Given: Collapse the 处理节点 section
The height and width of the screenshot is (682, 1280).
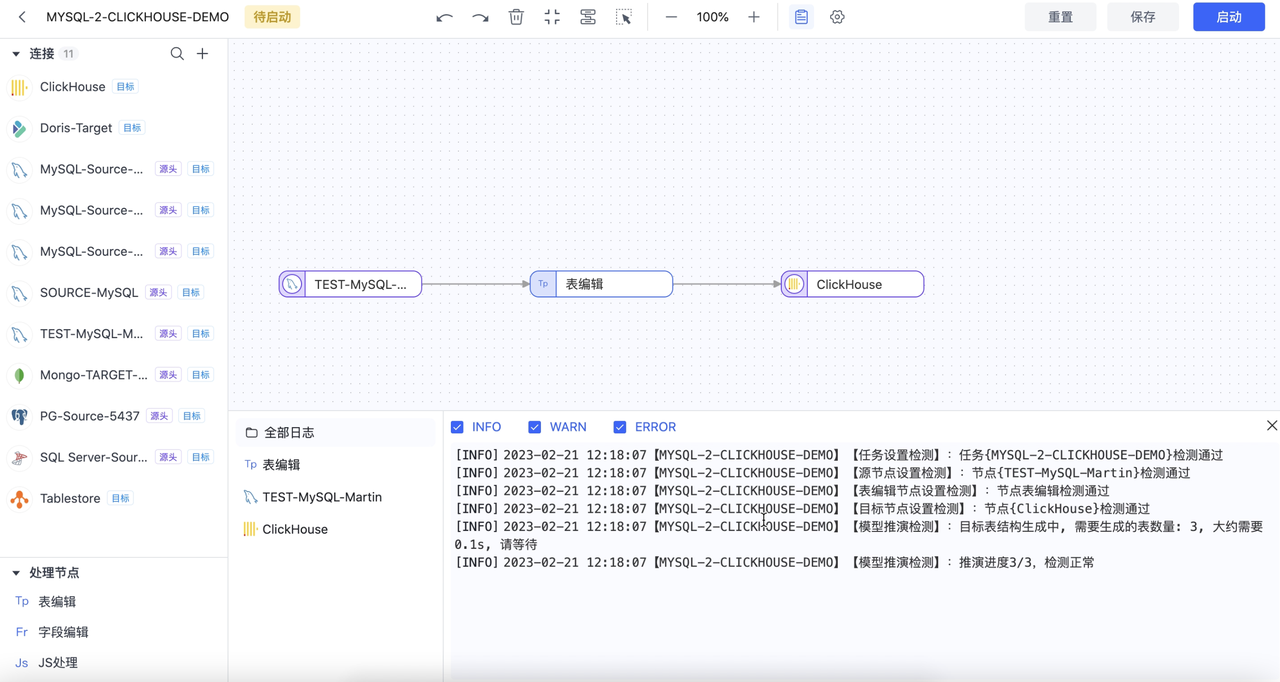Looking at the screenshot, I should pyautogui.click(x=16, y=573).
